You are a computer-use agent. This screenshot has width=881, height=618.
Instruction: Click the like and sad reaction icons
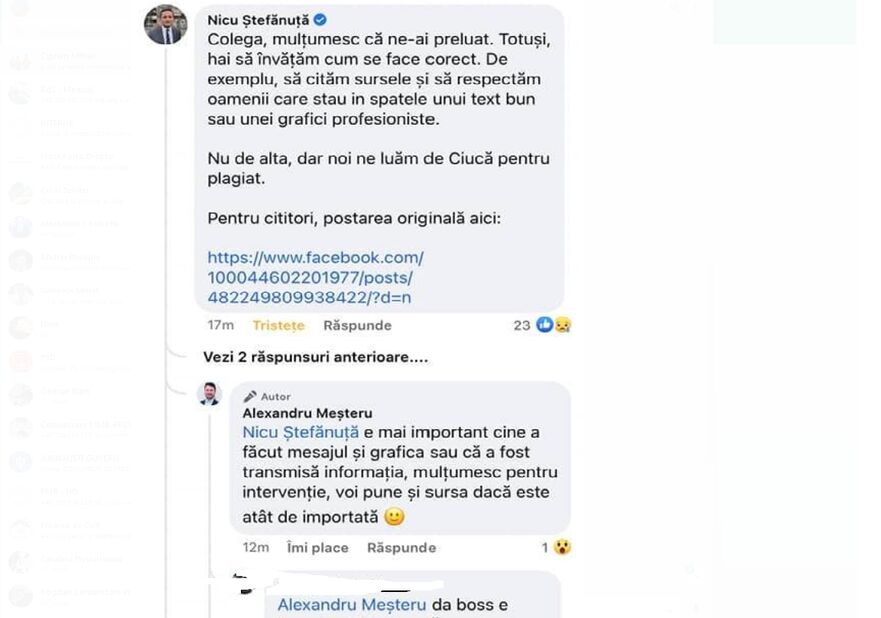pos(554,325)
